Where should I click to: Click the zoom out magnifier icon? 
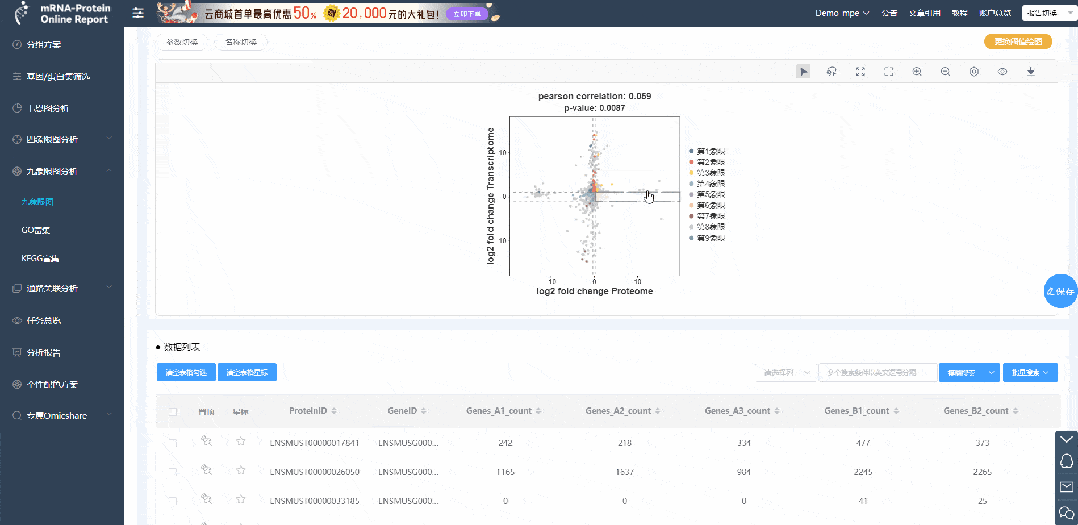pos(945,71)
